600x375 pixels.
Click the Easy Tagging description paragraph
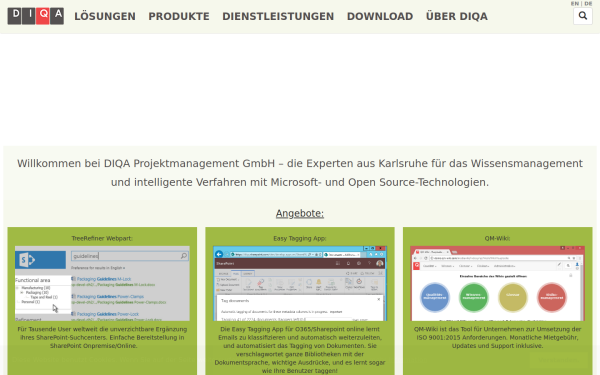300,350
